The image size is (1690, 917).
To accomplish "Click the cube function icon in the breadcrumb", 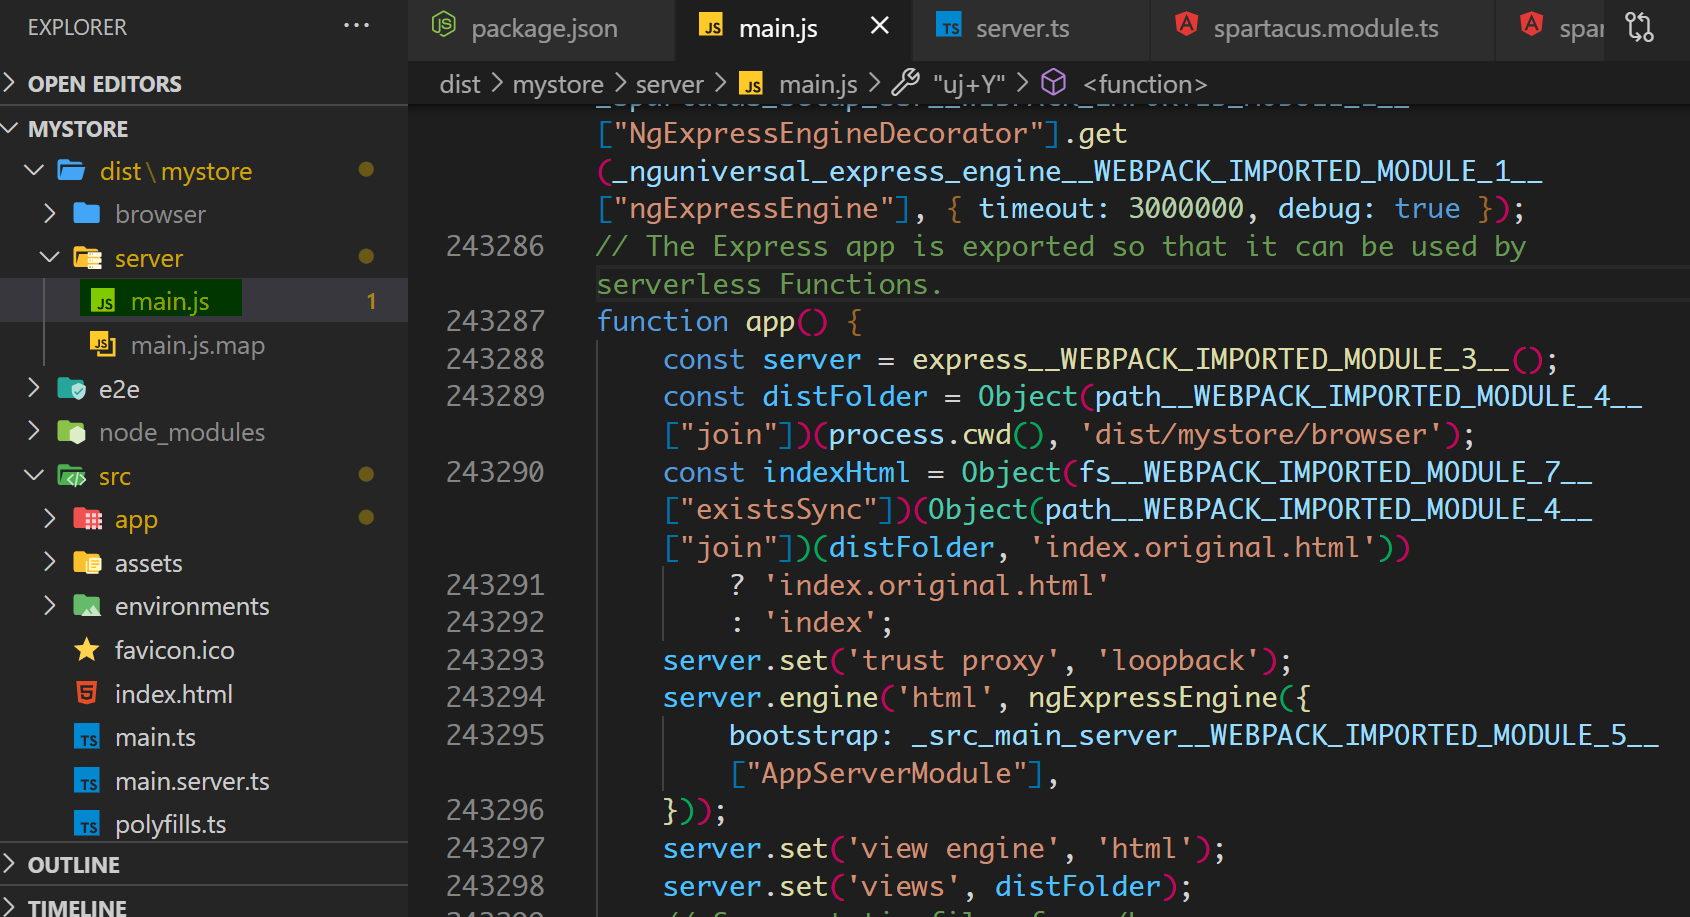I will coord(1054,82).
